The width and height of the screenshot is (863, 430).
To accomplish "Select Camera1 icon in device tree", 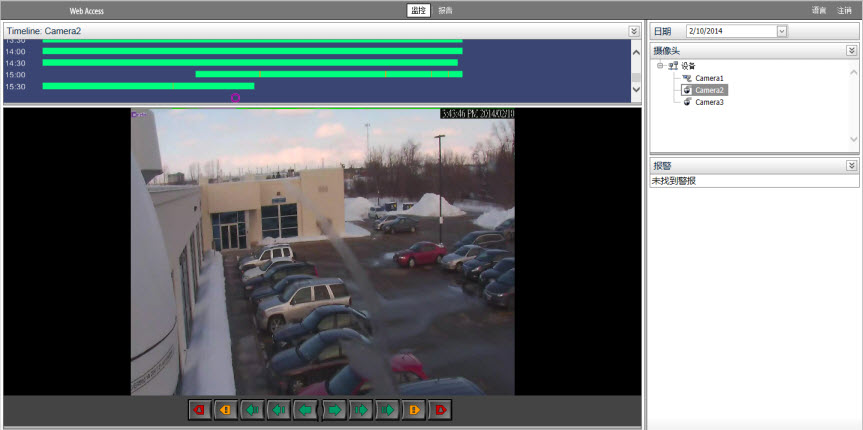I will (687, 78).
